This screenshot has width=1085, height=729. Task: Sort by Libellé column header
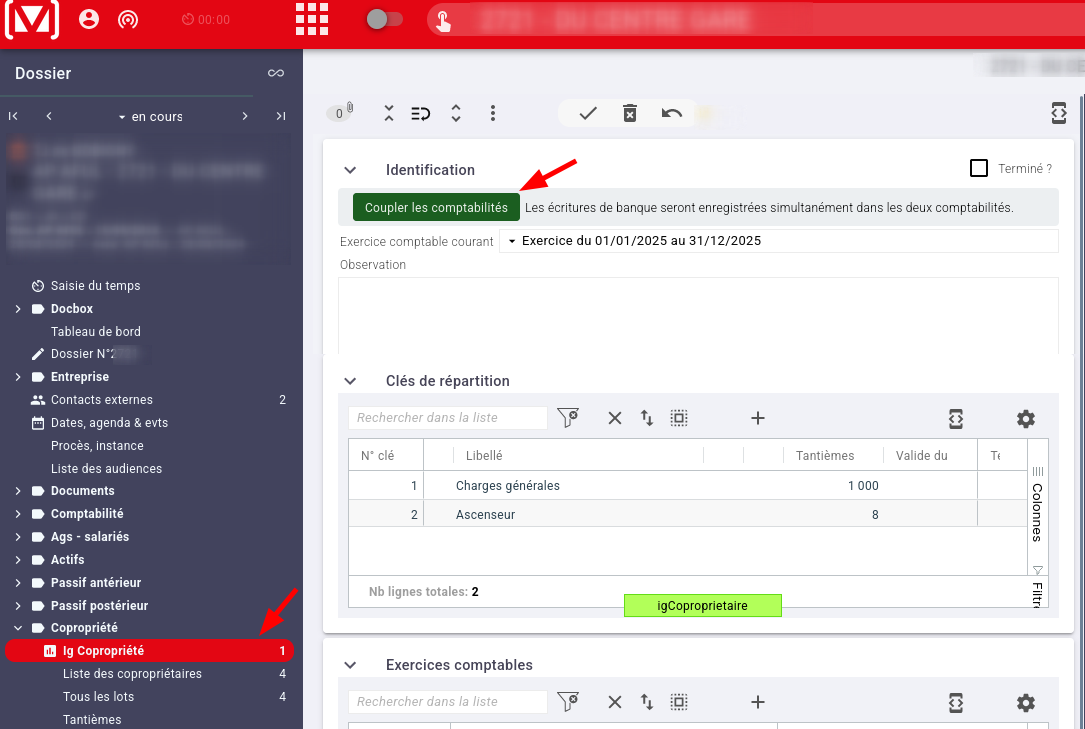point(484,456)
